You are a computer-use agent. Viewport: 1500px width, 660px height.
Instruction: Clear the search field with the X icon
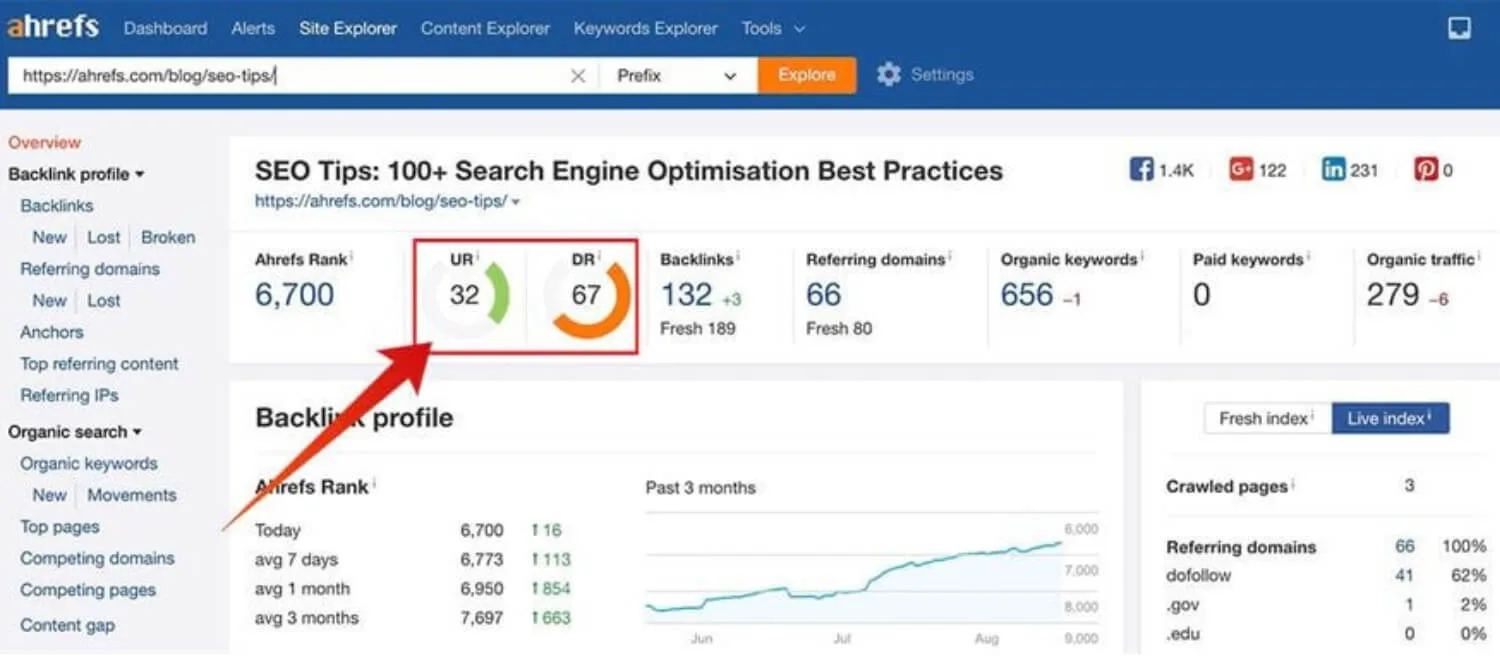coord(578,74)
